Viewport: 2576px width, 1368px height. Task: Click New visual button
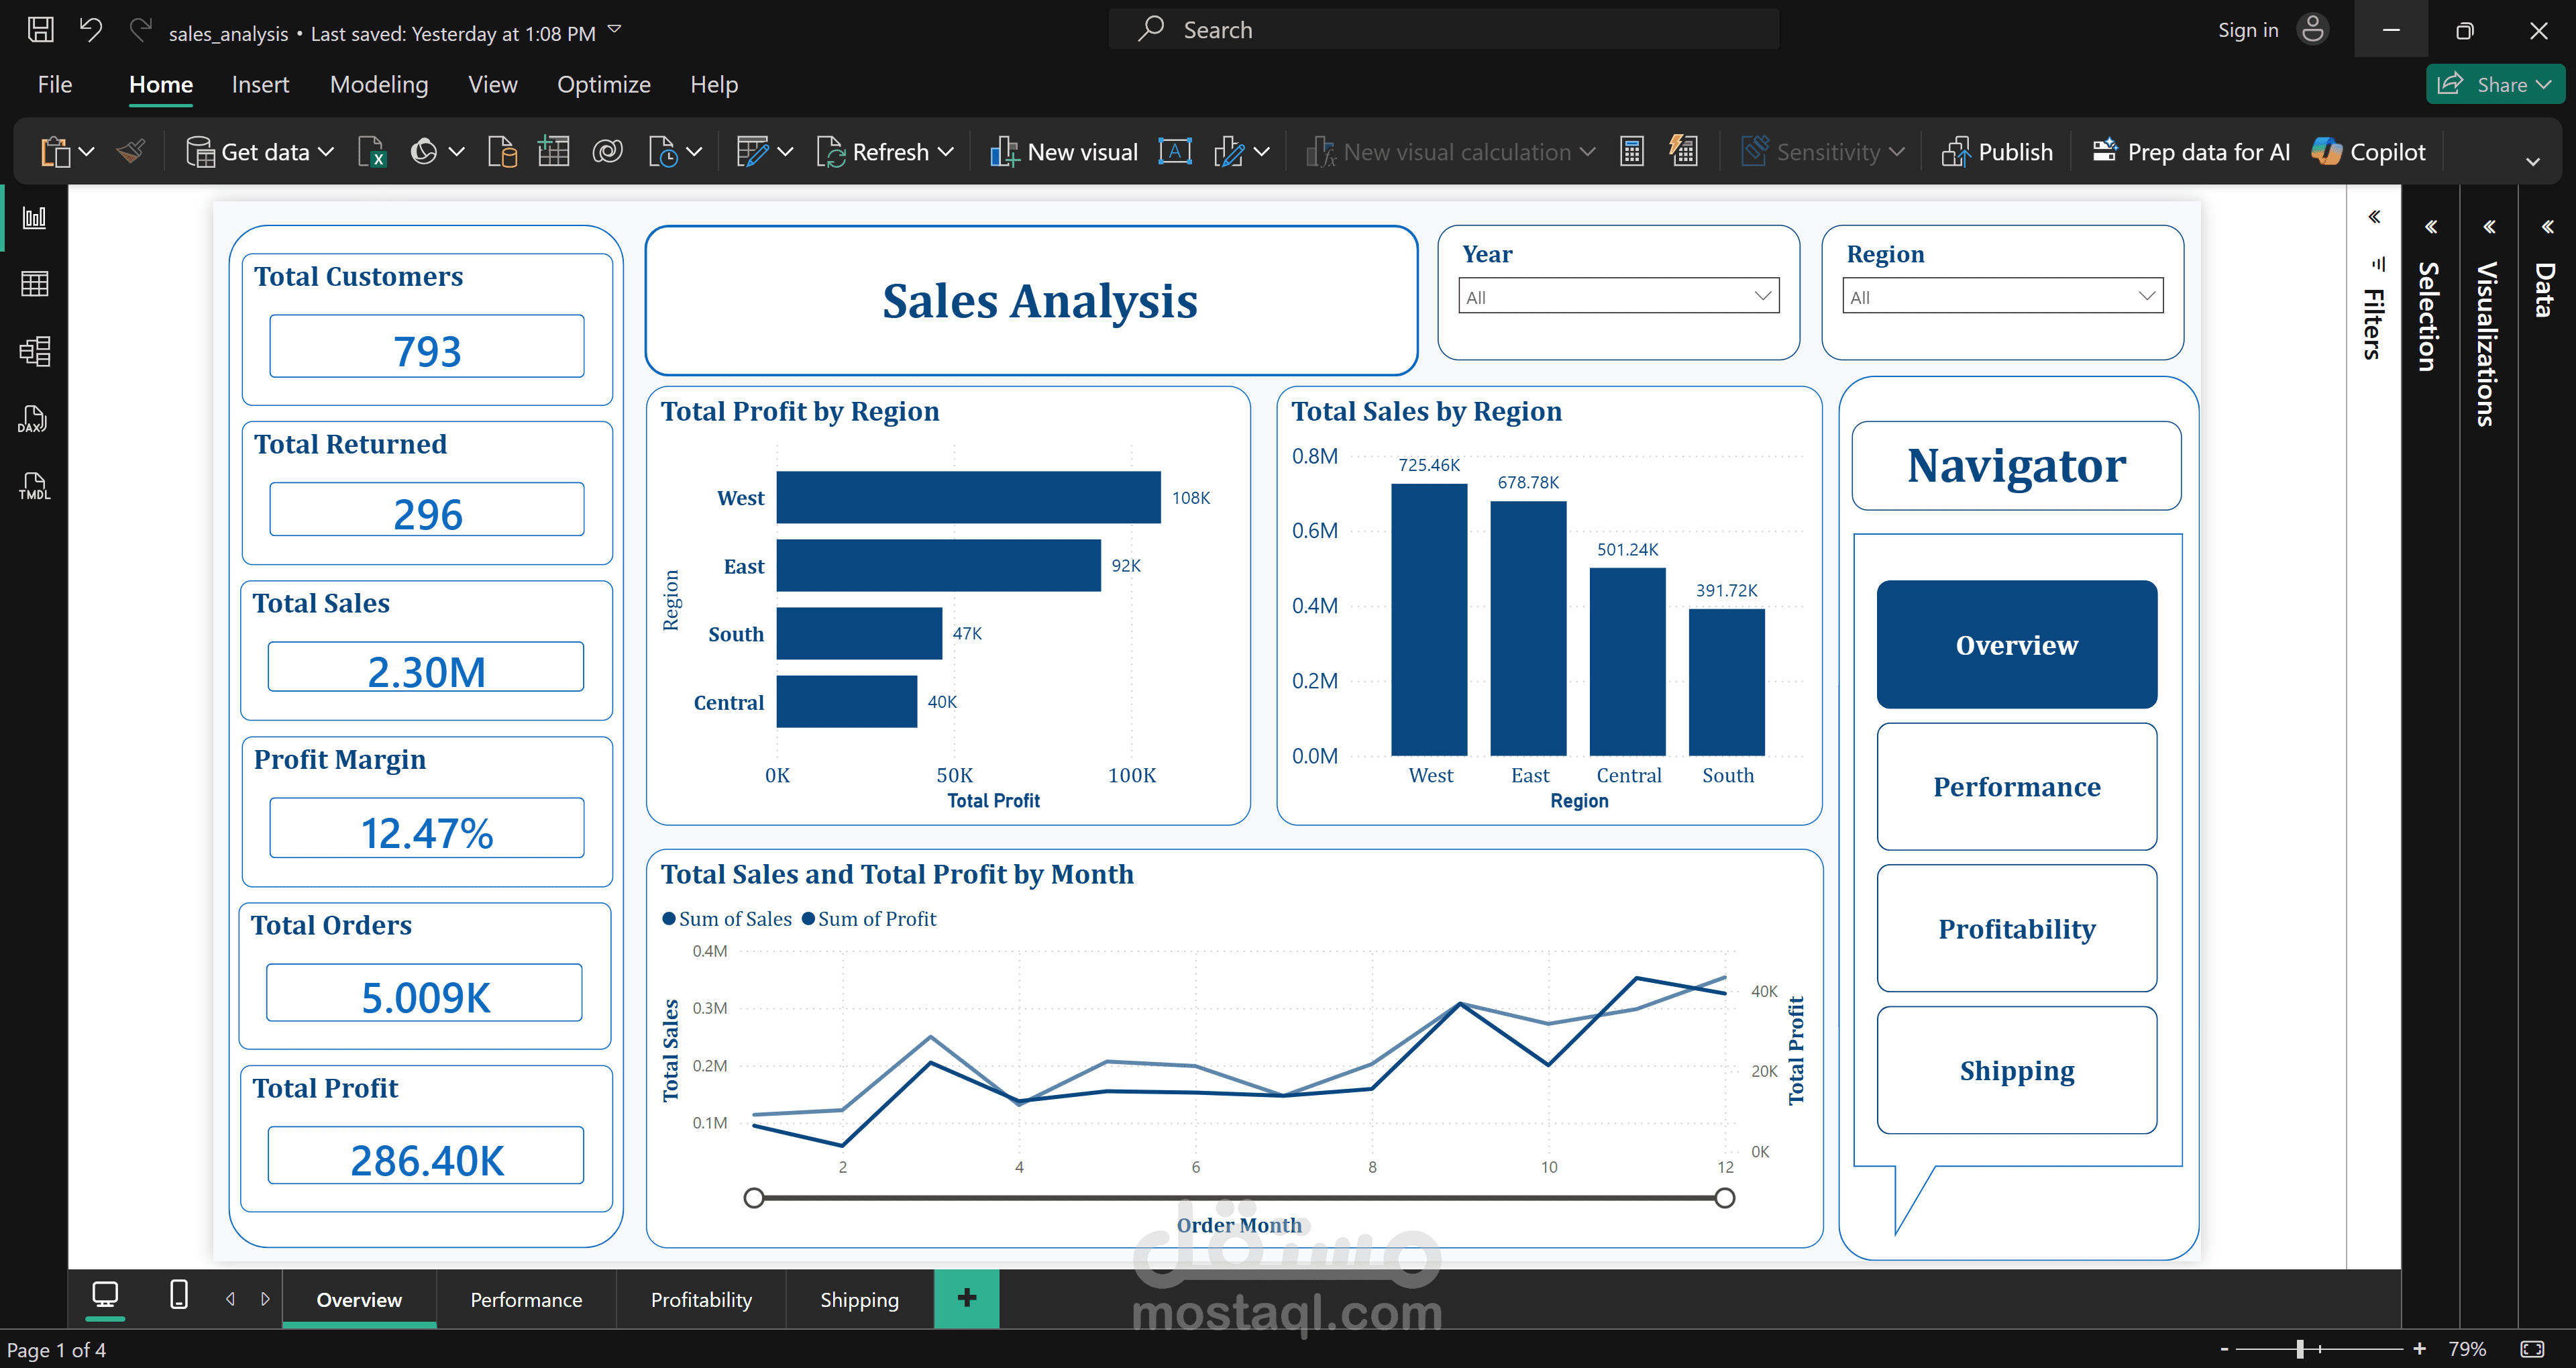point(1064,152)
